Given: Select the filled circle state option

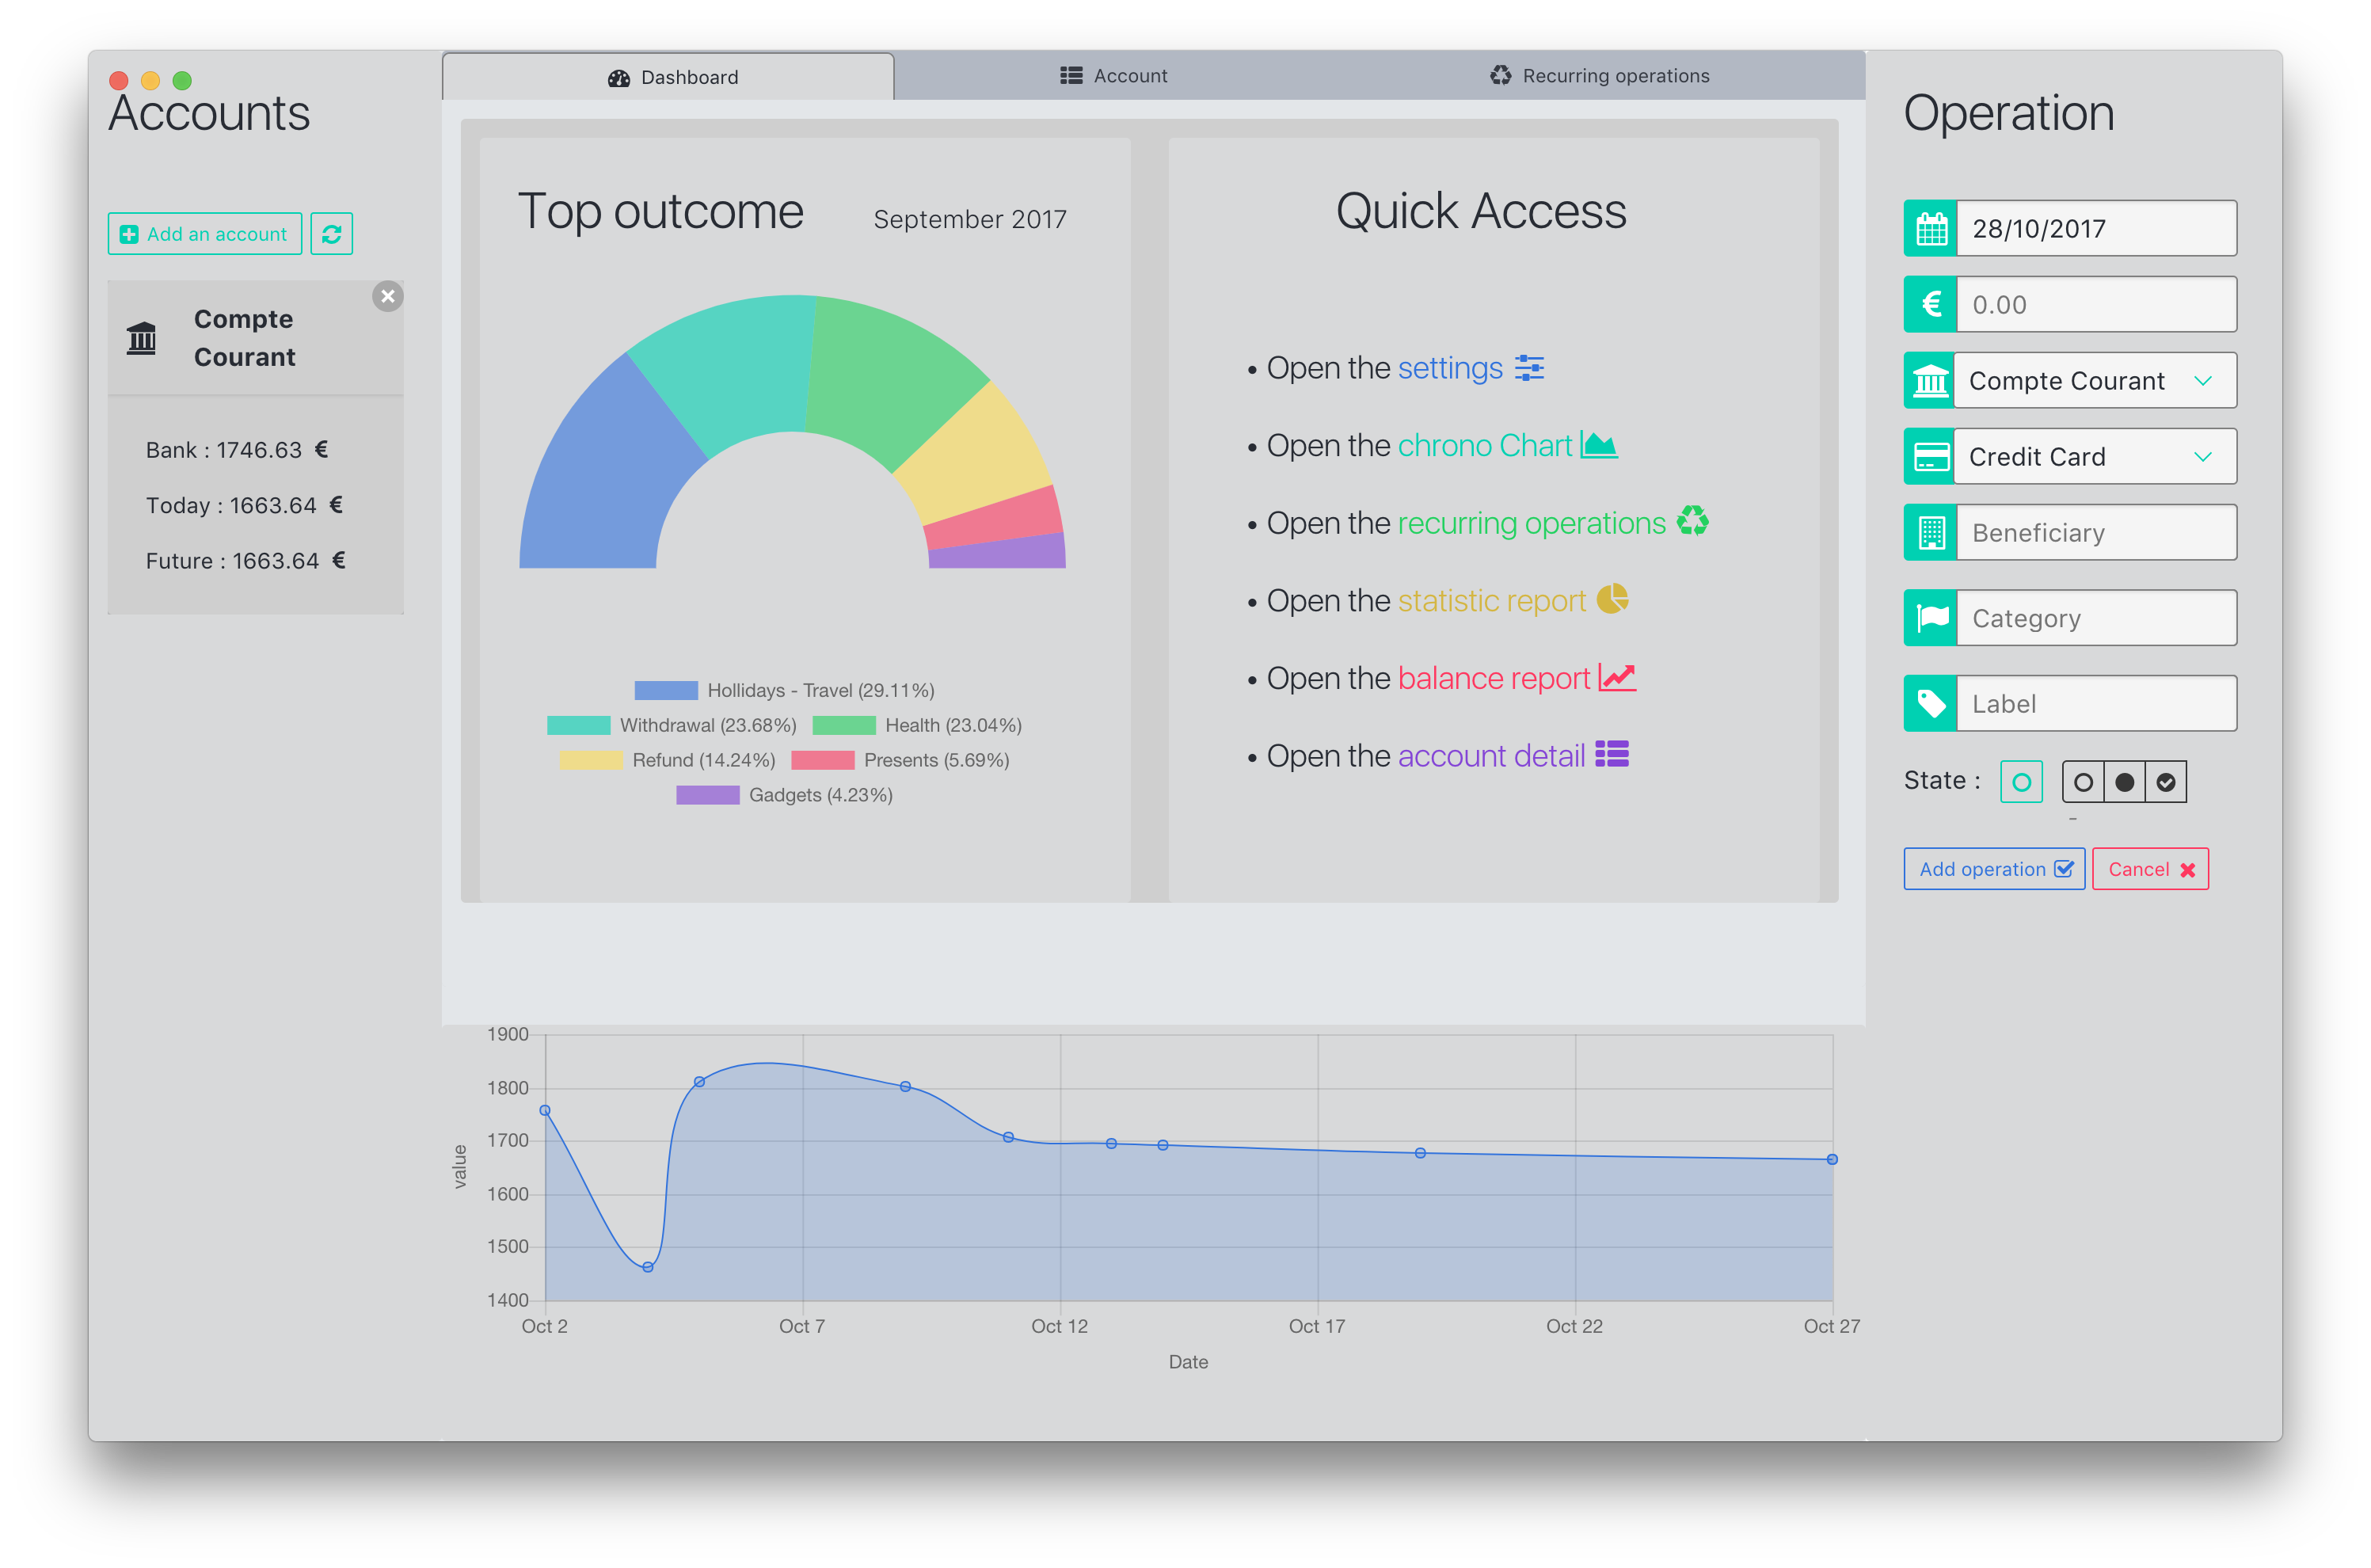Looking at the screenshot, I should click(2125, 782).
